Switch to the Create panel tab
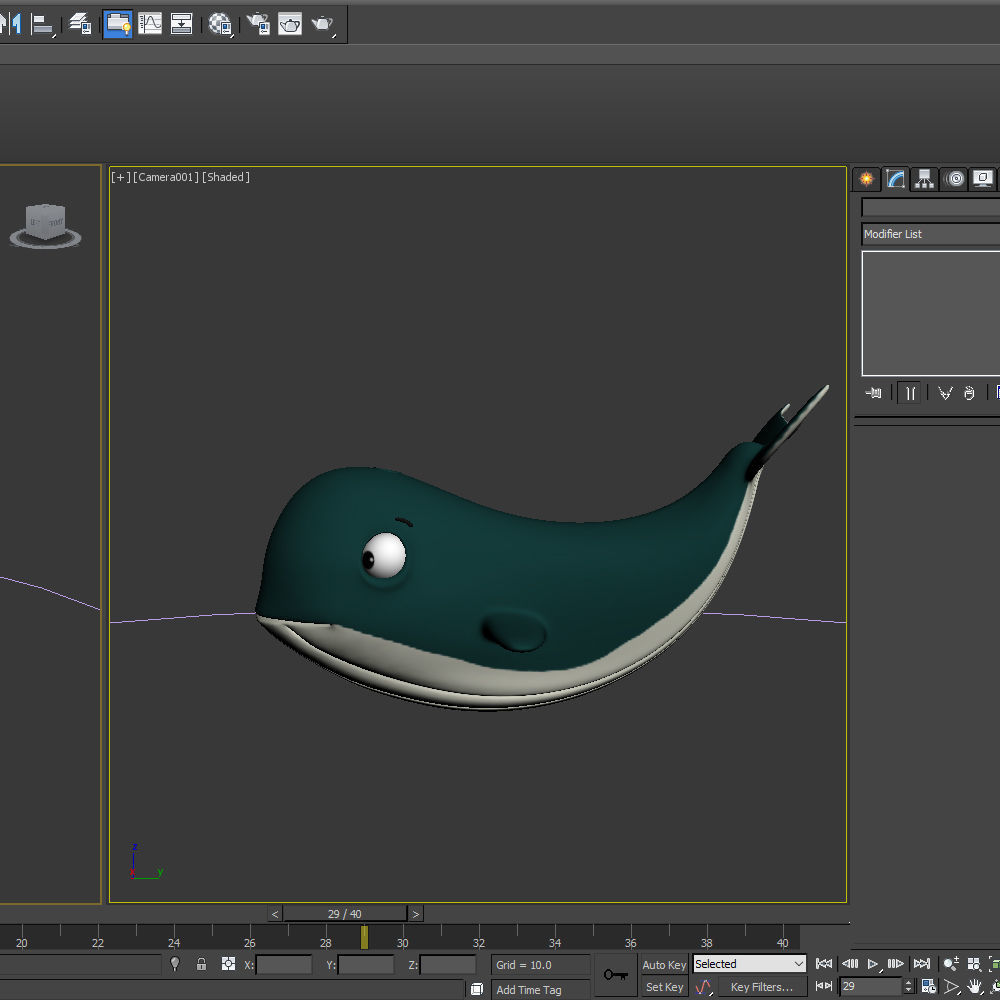 pyautogui.click(x=866, y=179)
